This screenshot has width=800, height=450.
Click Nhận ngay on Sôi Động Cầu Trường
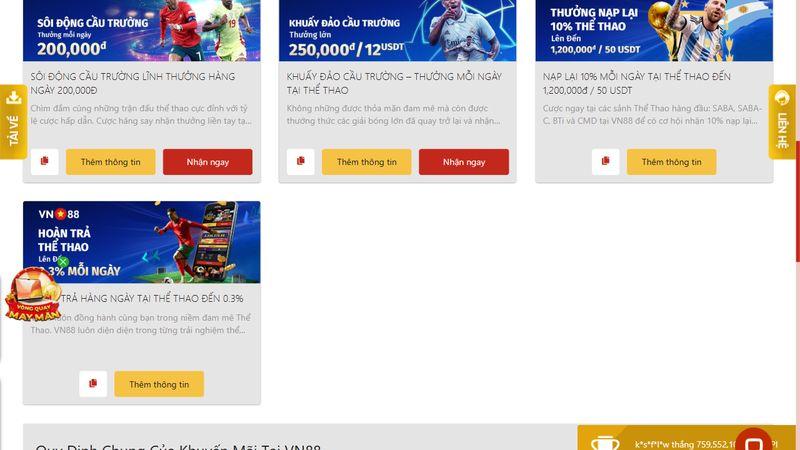point(208,162)
